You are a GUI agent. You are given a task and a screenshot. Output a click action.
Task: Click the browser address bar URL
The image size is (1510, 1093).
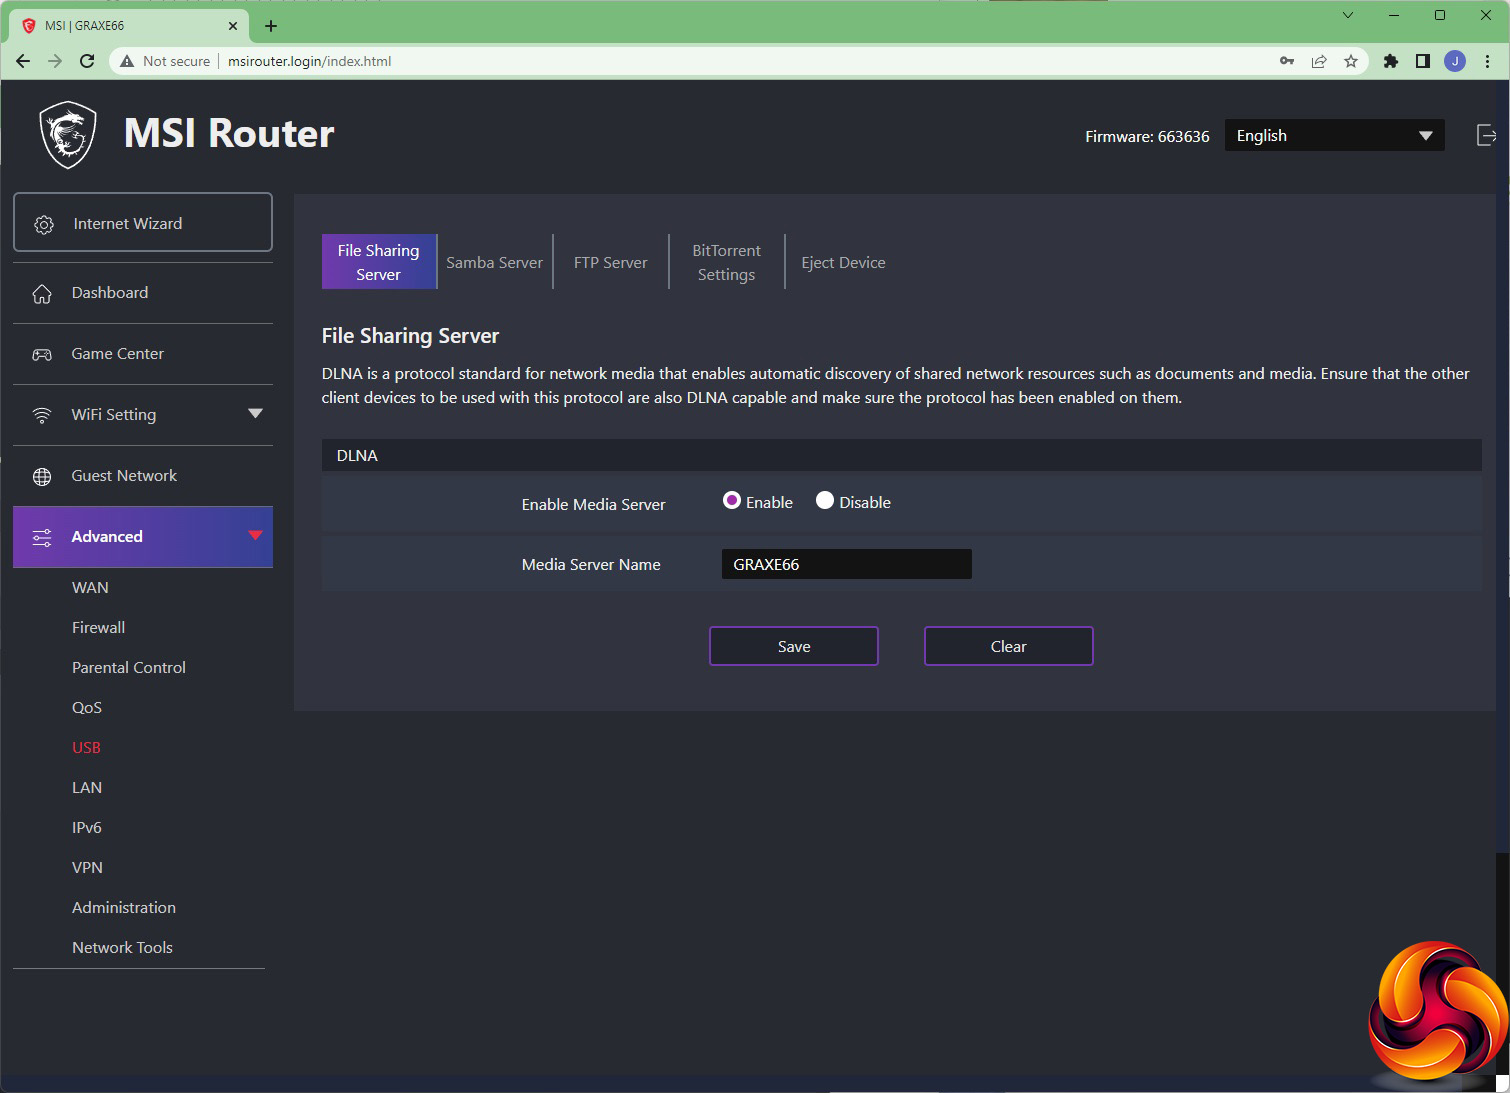point(309,61)
